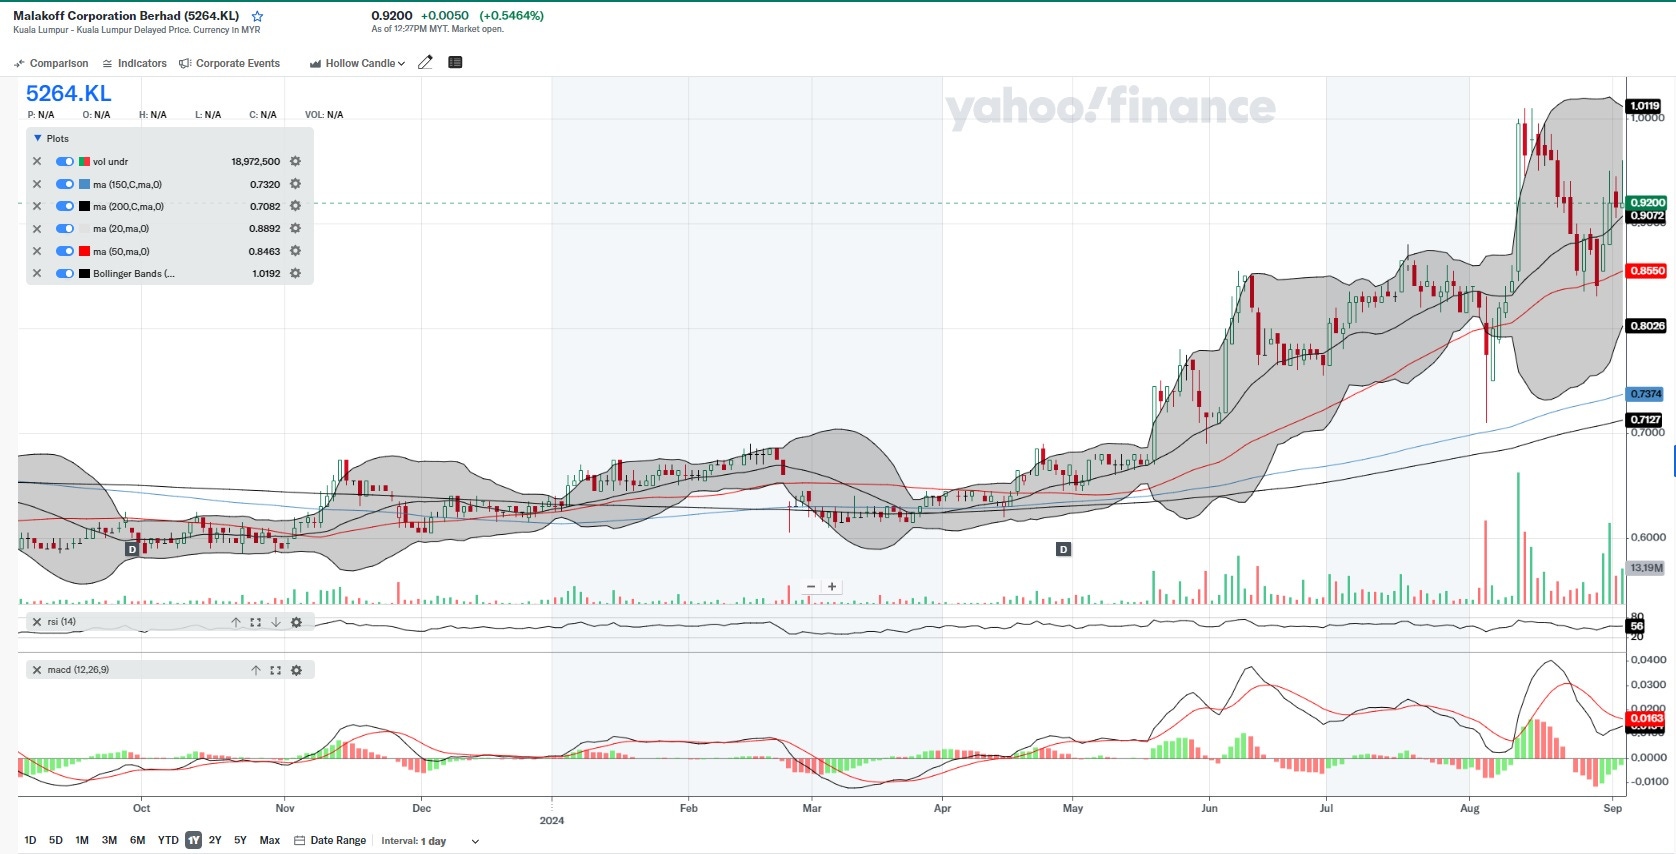
Task: Click the black Bollinger Bands swatch
Action: pyautogui.click(x=85, y=273)
